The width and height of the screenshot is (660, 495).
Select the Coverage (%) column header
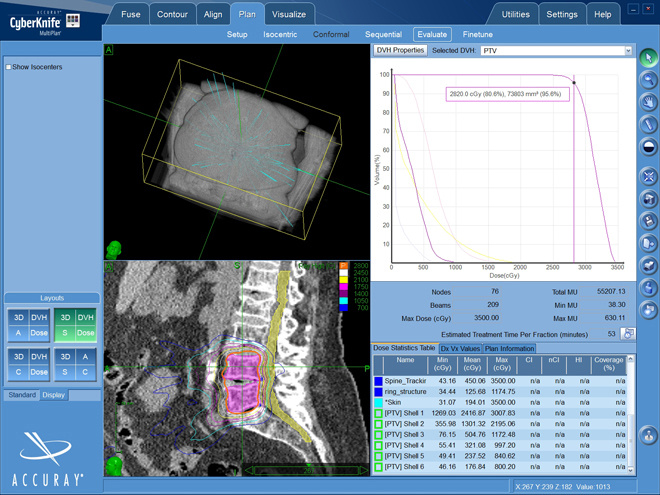[609, 364]
